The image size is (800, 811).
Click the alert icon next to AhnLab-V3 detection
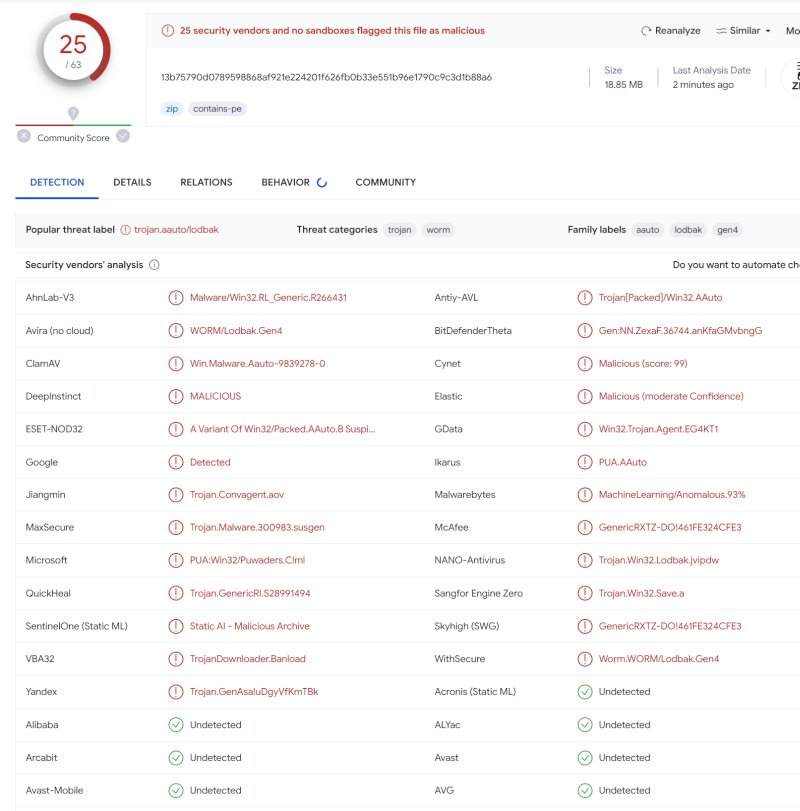[x=176, y=298]
